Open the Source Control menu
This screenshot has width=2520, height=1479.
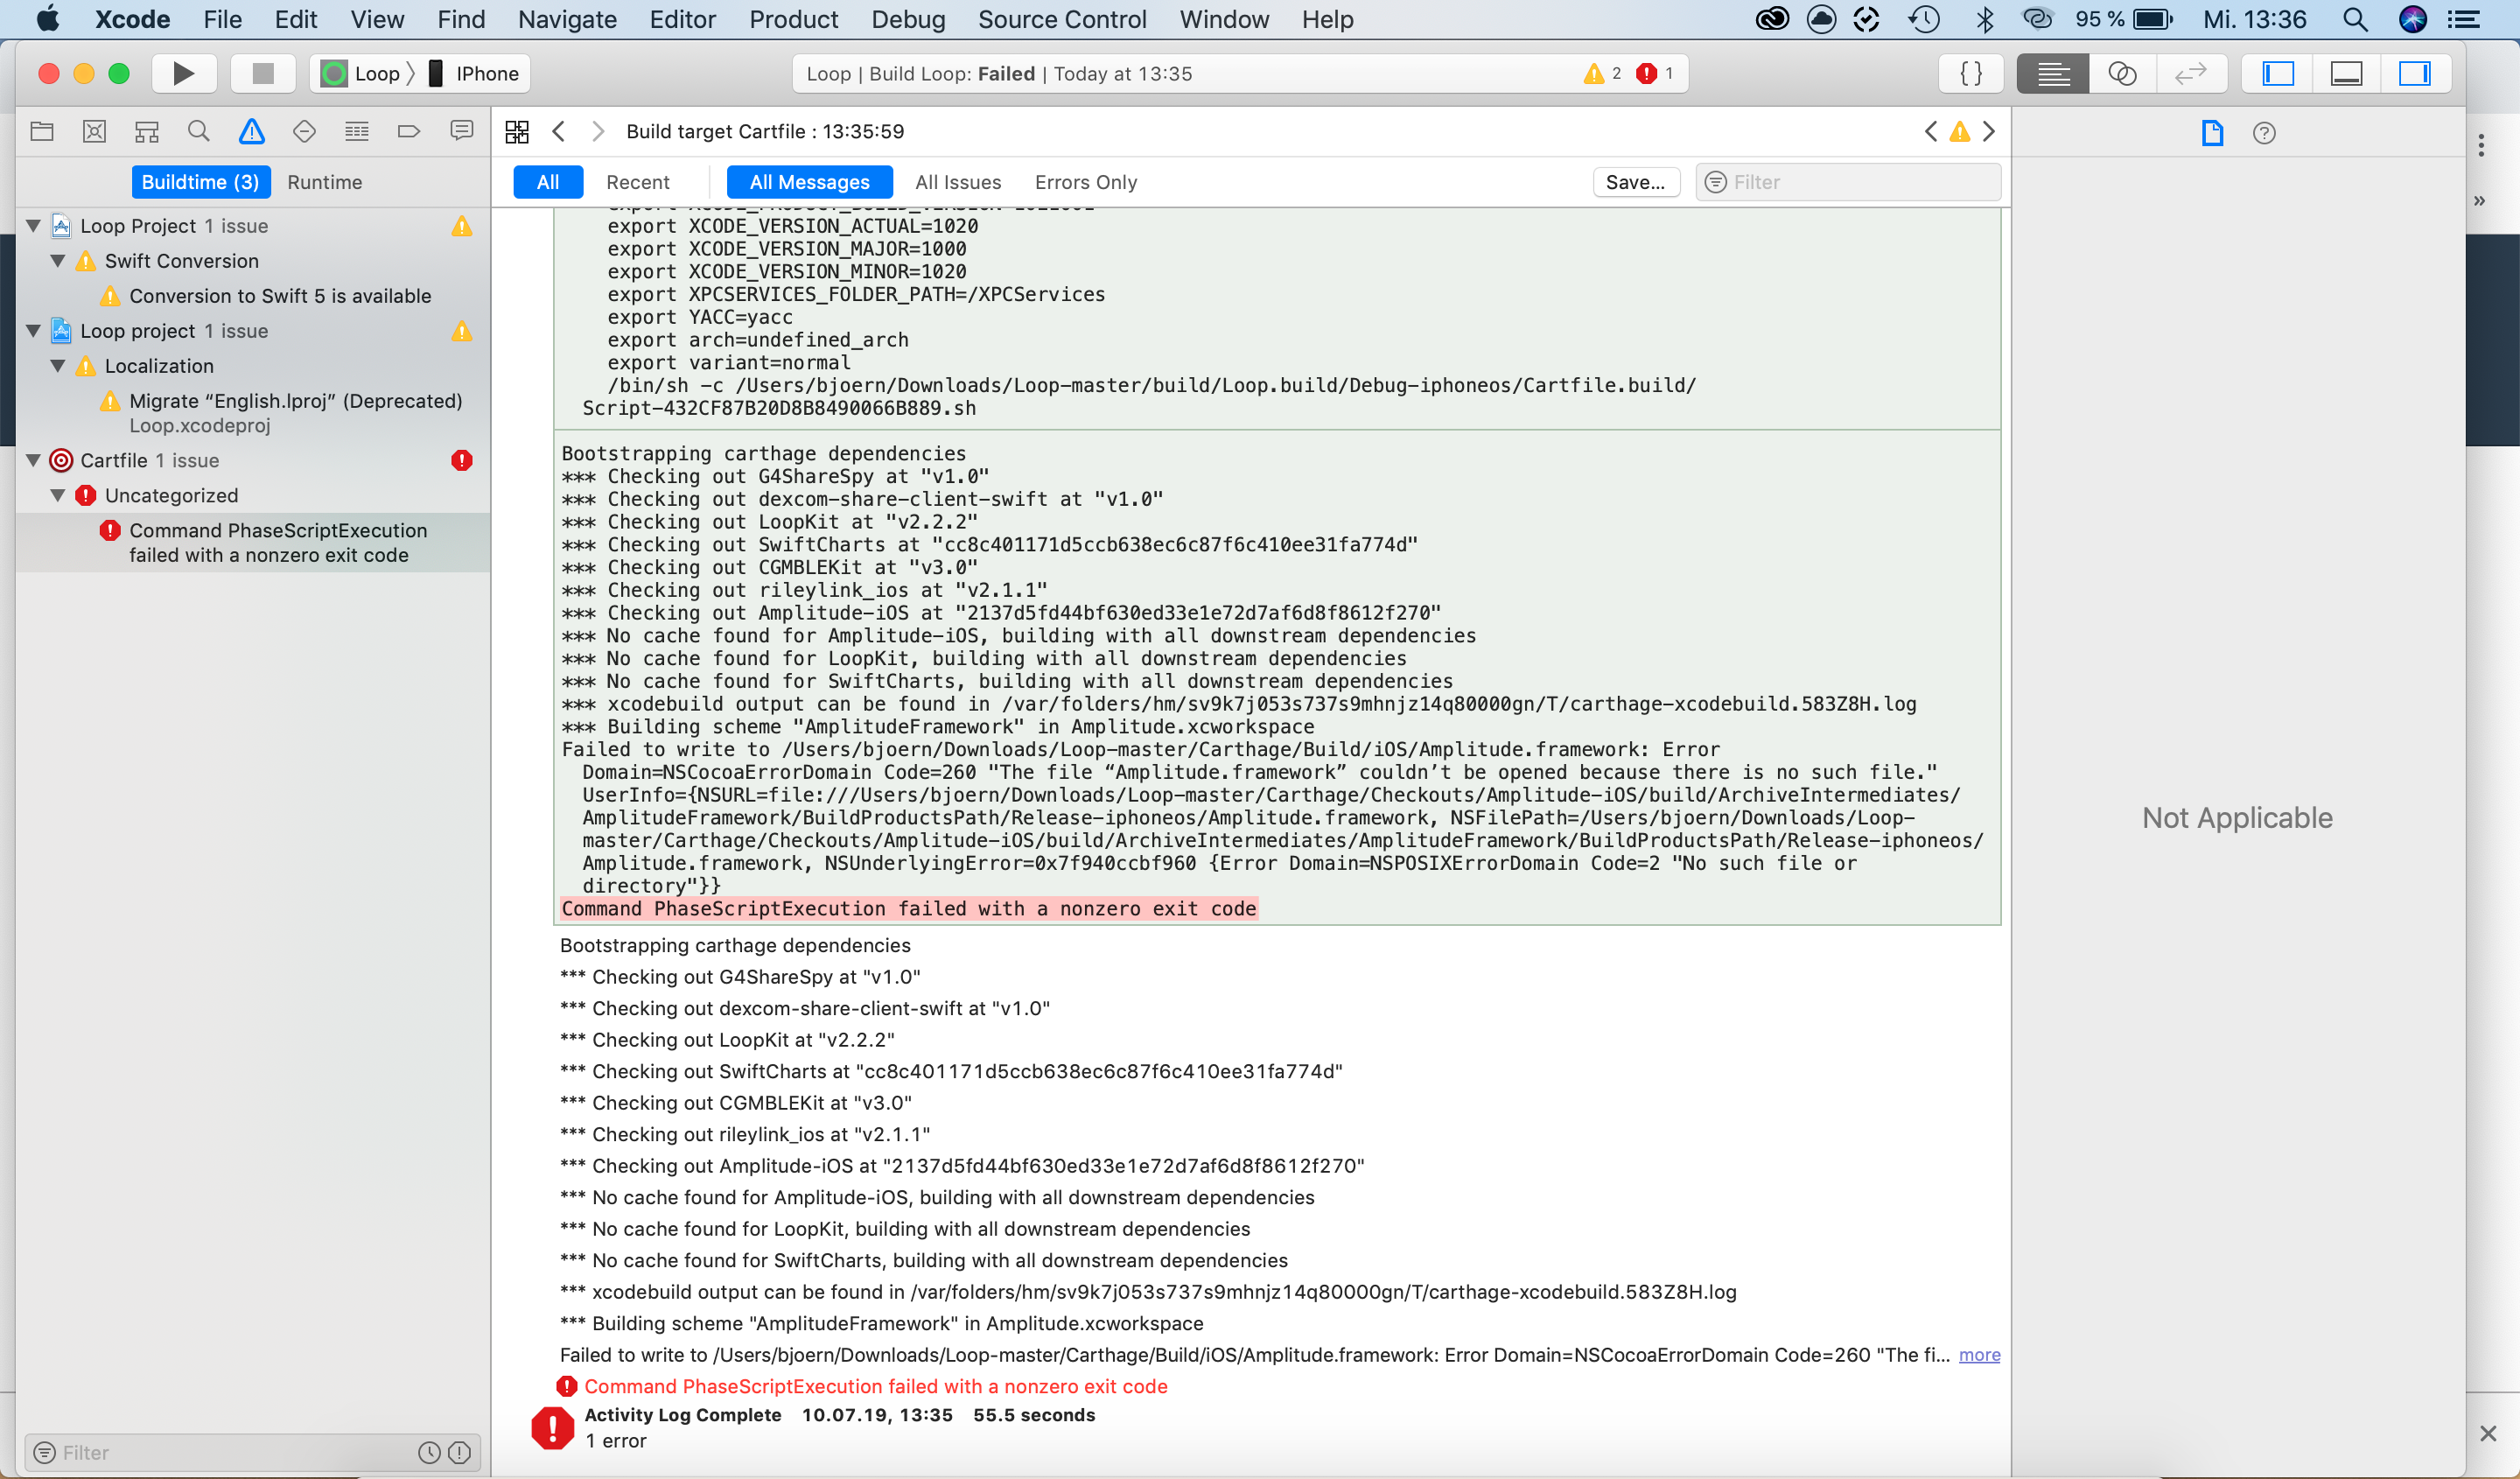point(1062,19)
